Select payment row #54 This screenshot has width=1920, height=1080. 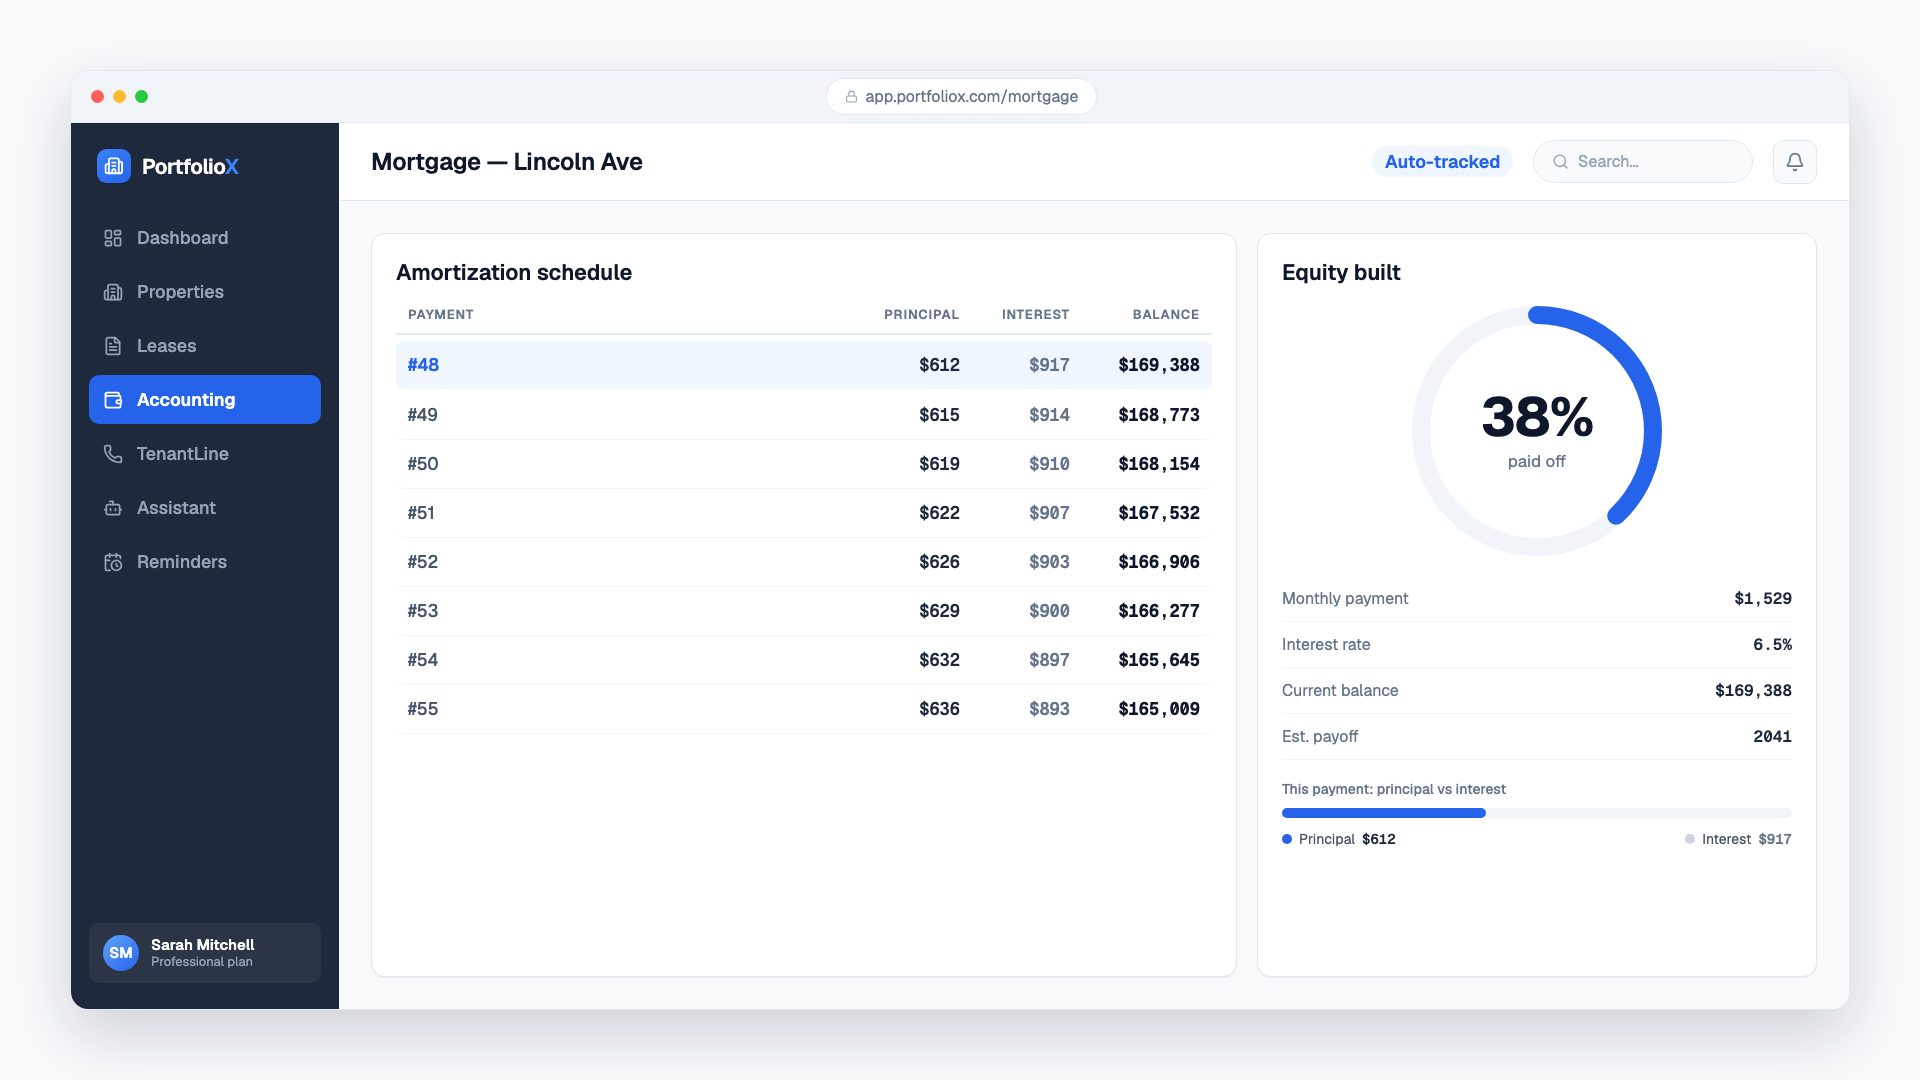804,660
